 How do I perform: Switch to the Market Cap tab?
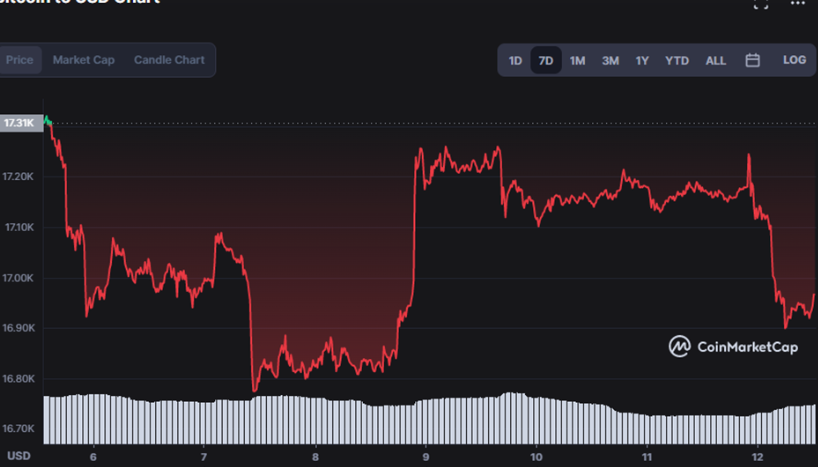pos(83,60)
